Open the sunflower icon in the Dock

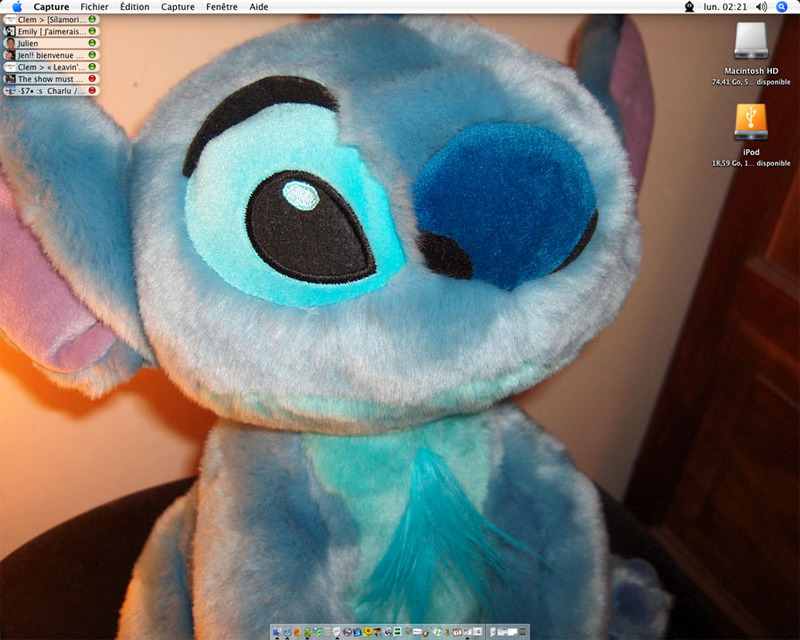(367, 631)
